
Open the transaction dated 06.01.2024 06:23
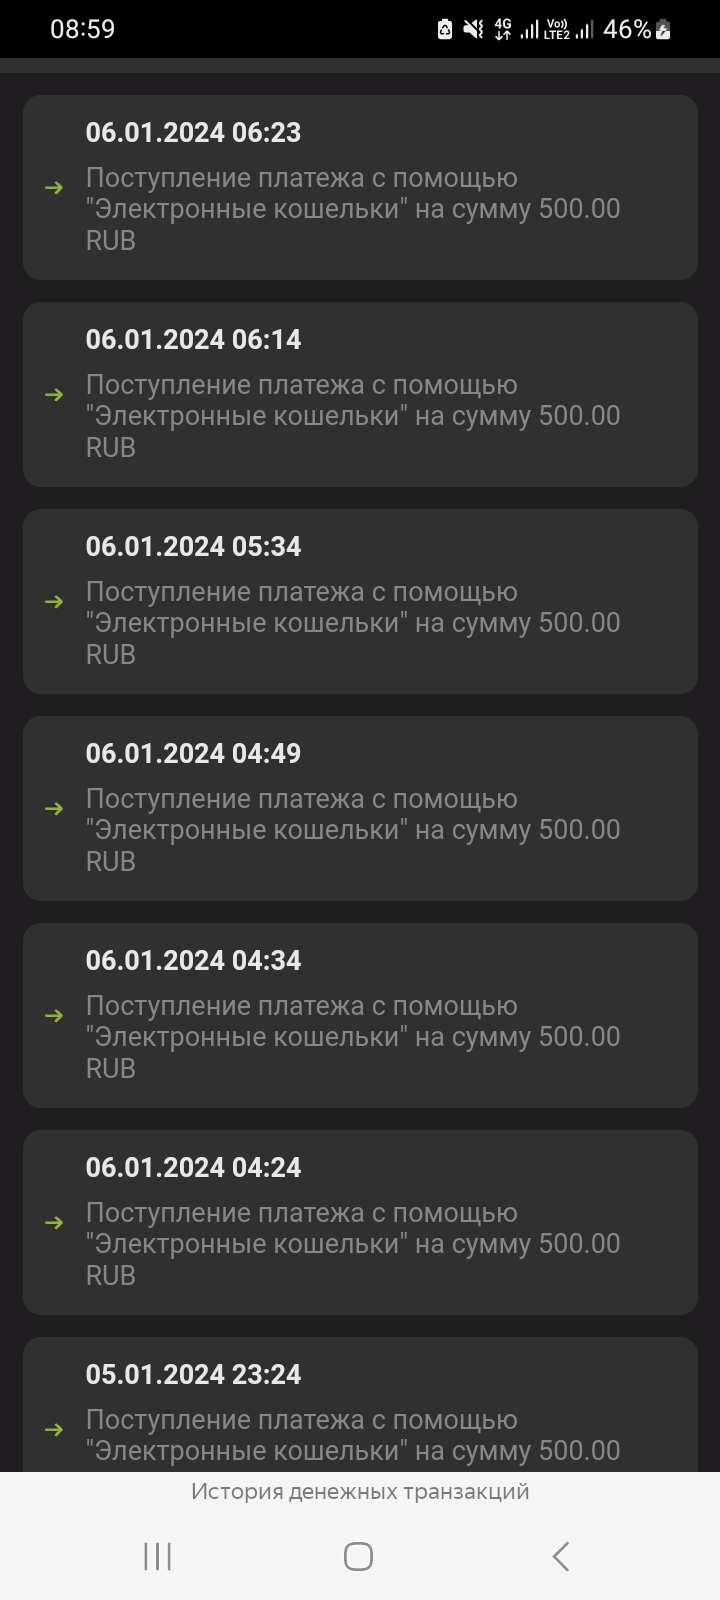point(360,187)
